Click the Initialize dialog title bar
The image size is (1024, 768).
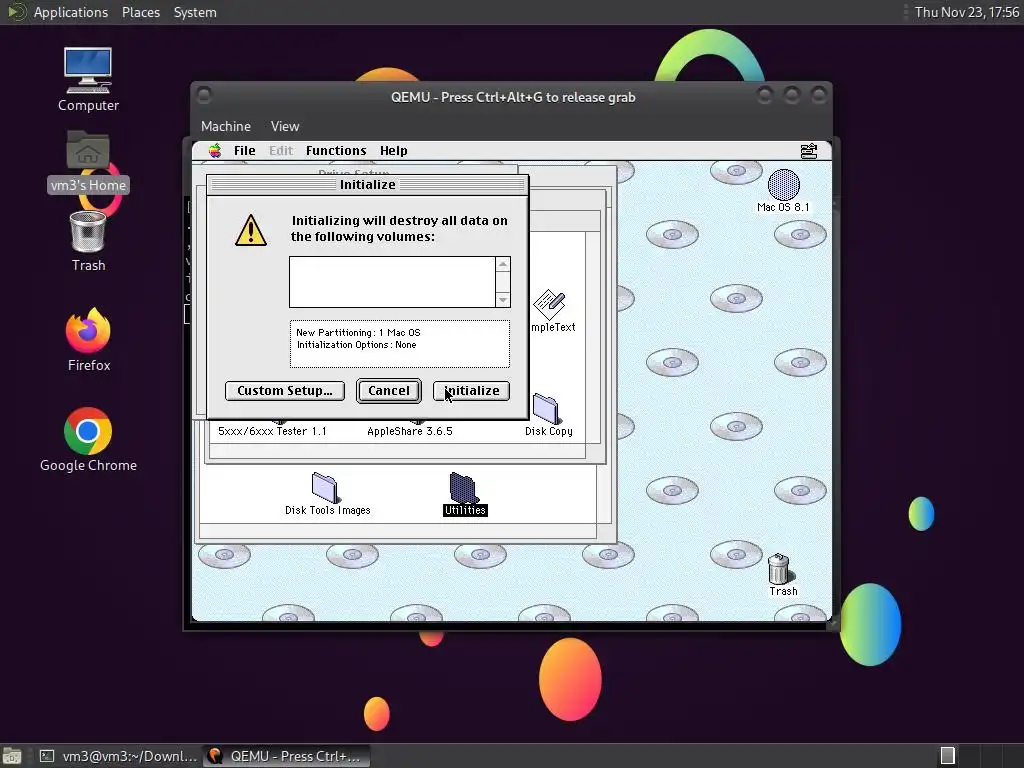click(368, 185)
